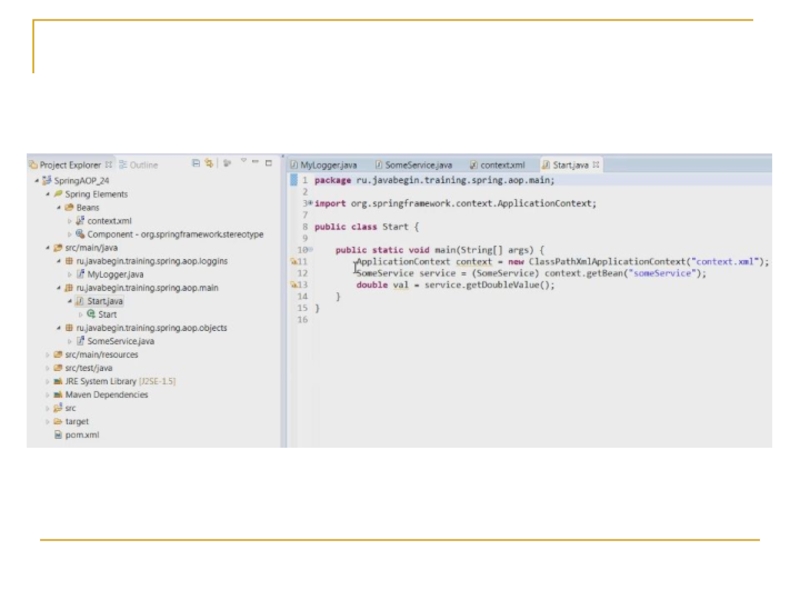
Task: Minimize the Project Explorer panel
Action: [256, 163]
